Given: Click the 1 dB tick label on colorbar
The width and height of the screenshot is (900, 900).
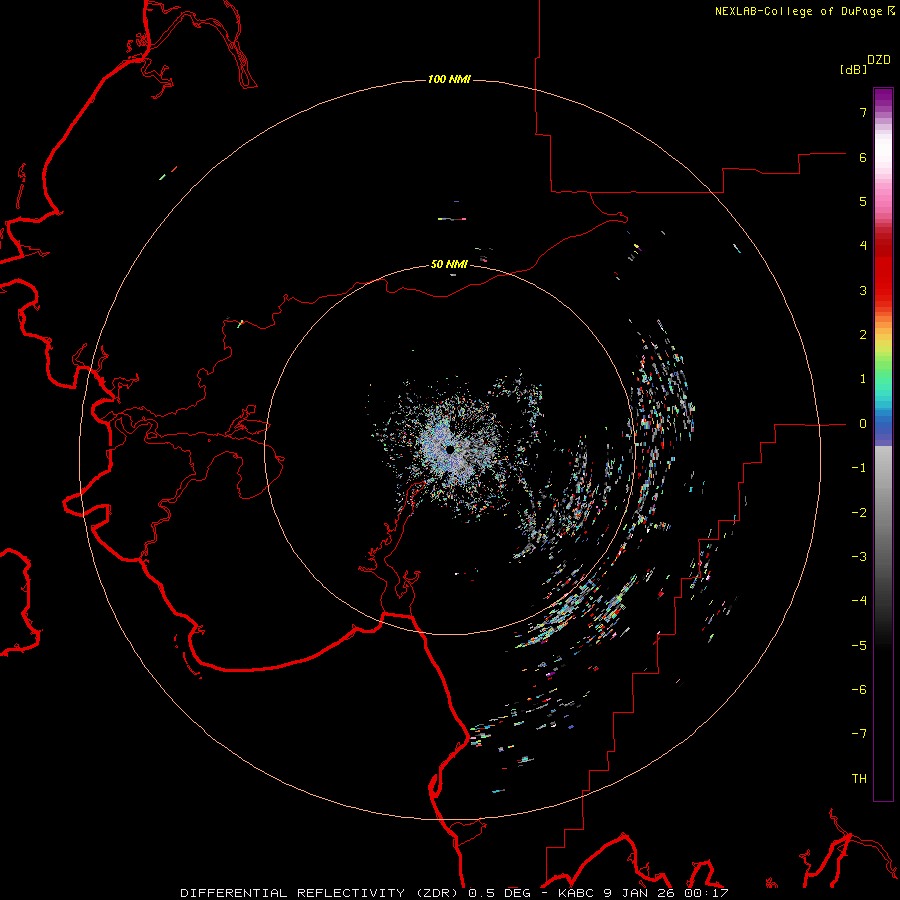Looking at the screenshot, I should 863,379.
